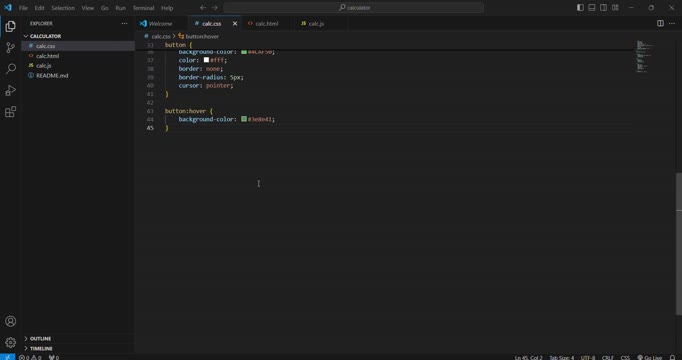Change encoding via UTF-8

588,357
